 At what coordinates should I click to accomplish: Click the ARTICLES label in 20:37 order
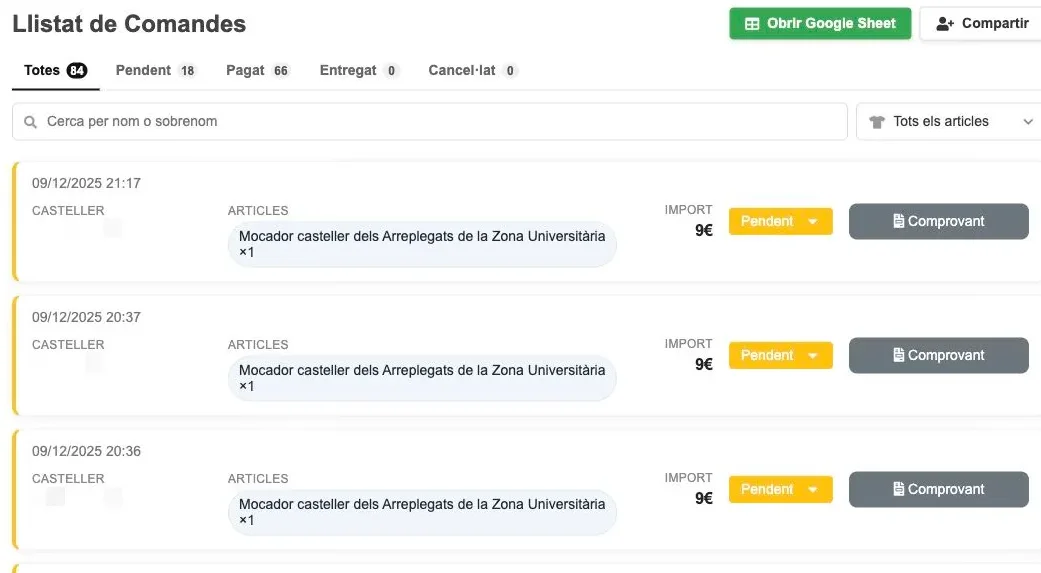258,345
